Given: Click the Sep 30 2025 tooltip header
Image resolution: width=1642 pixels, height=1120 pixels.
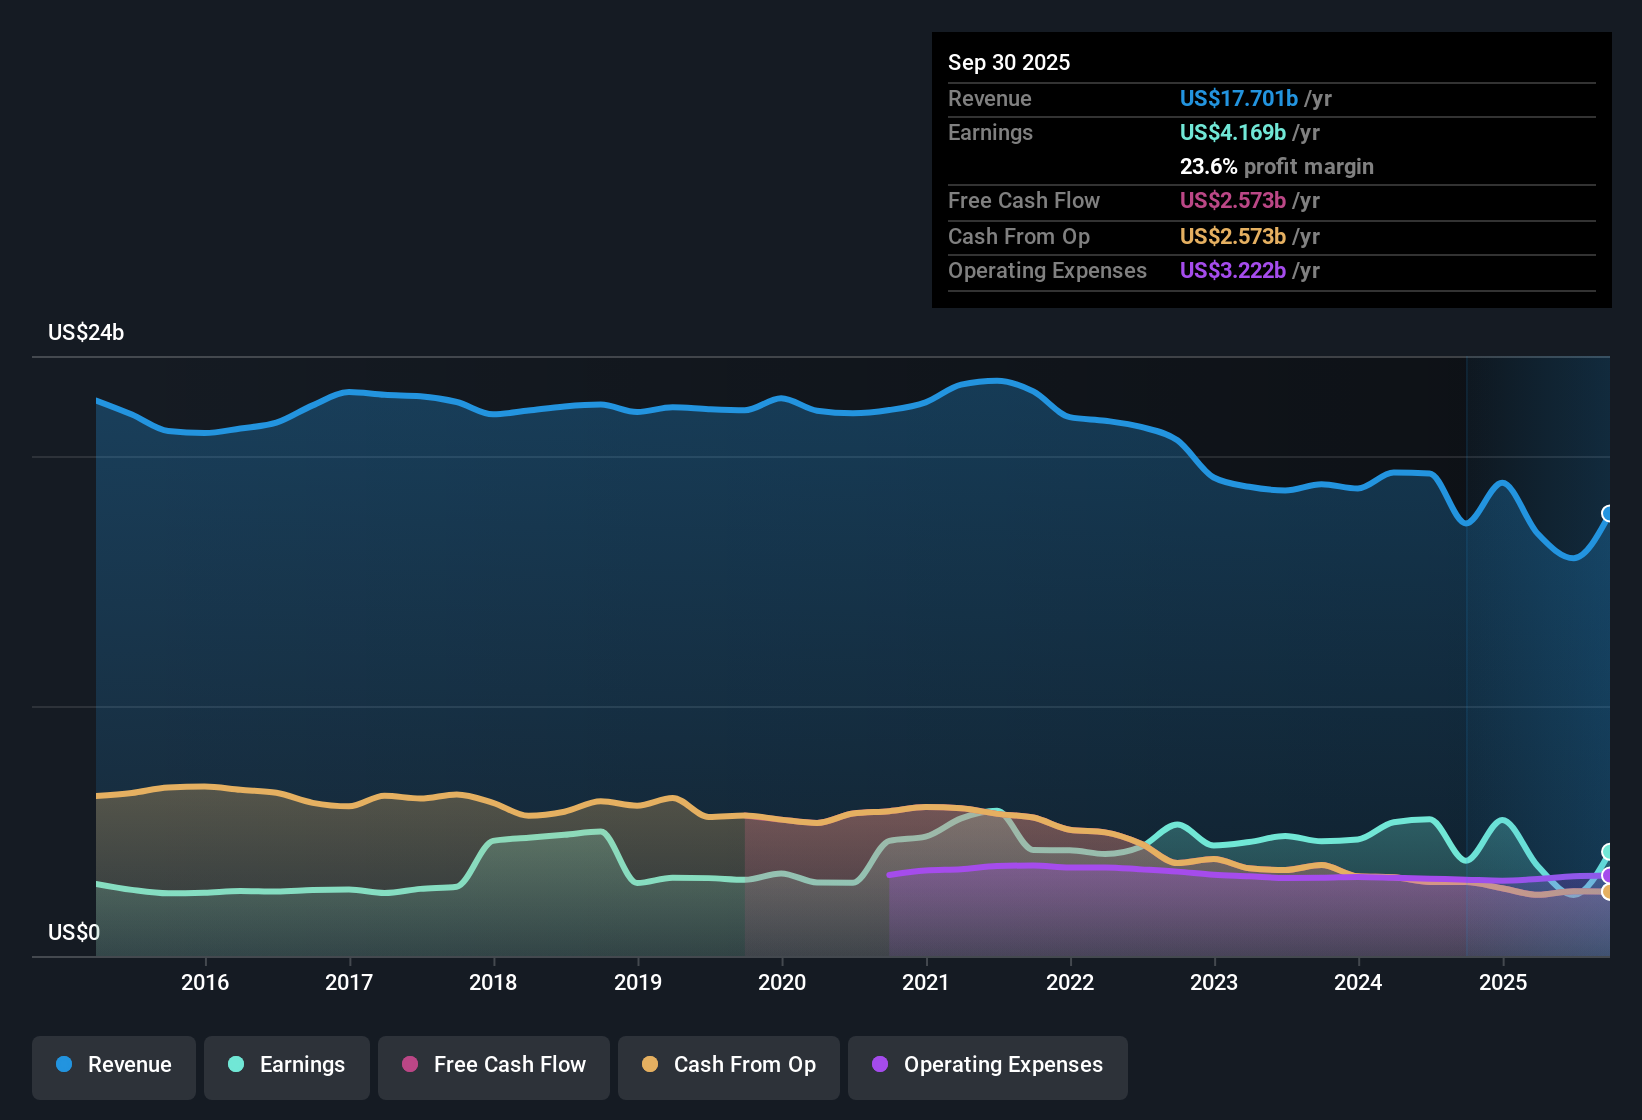Looking at the screenshot, I should 1008,63.
